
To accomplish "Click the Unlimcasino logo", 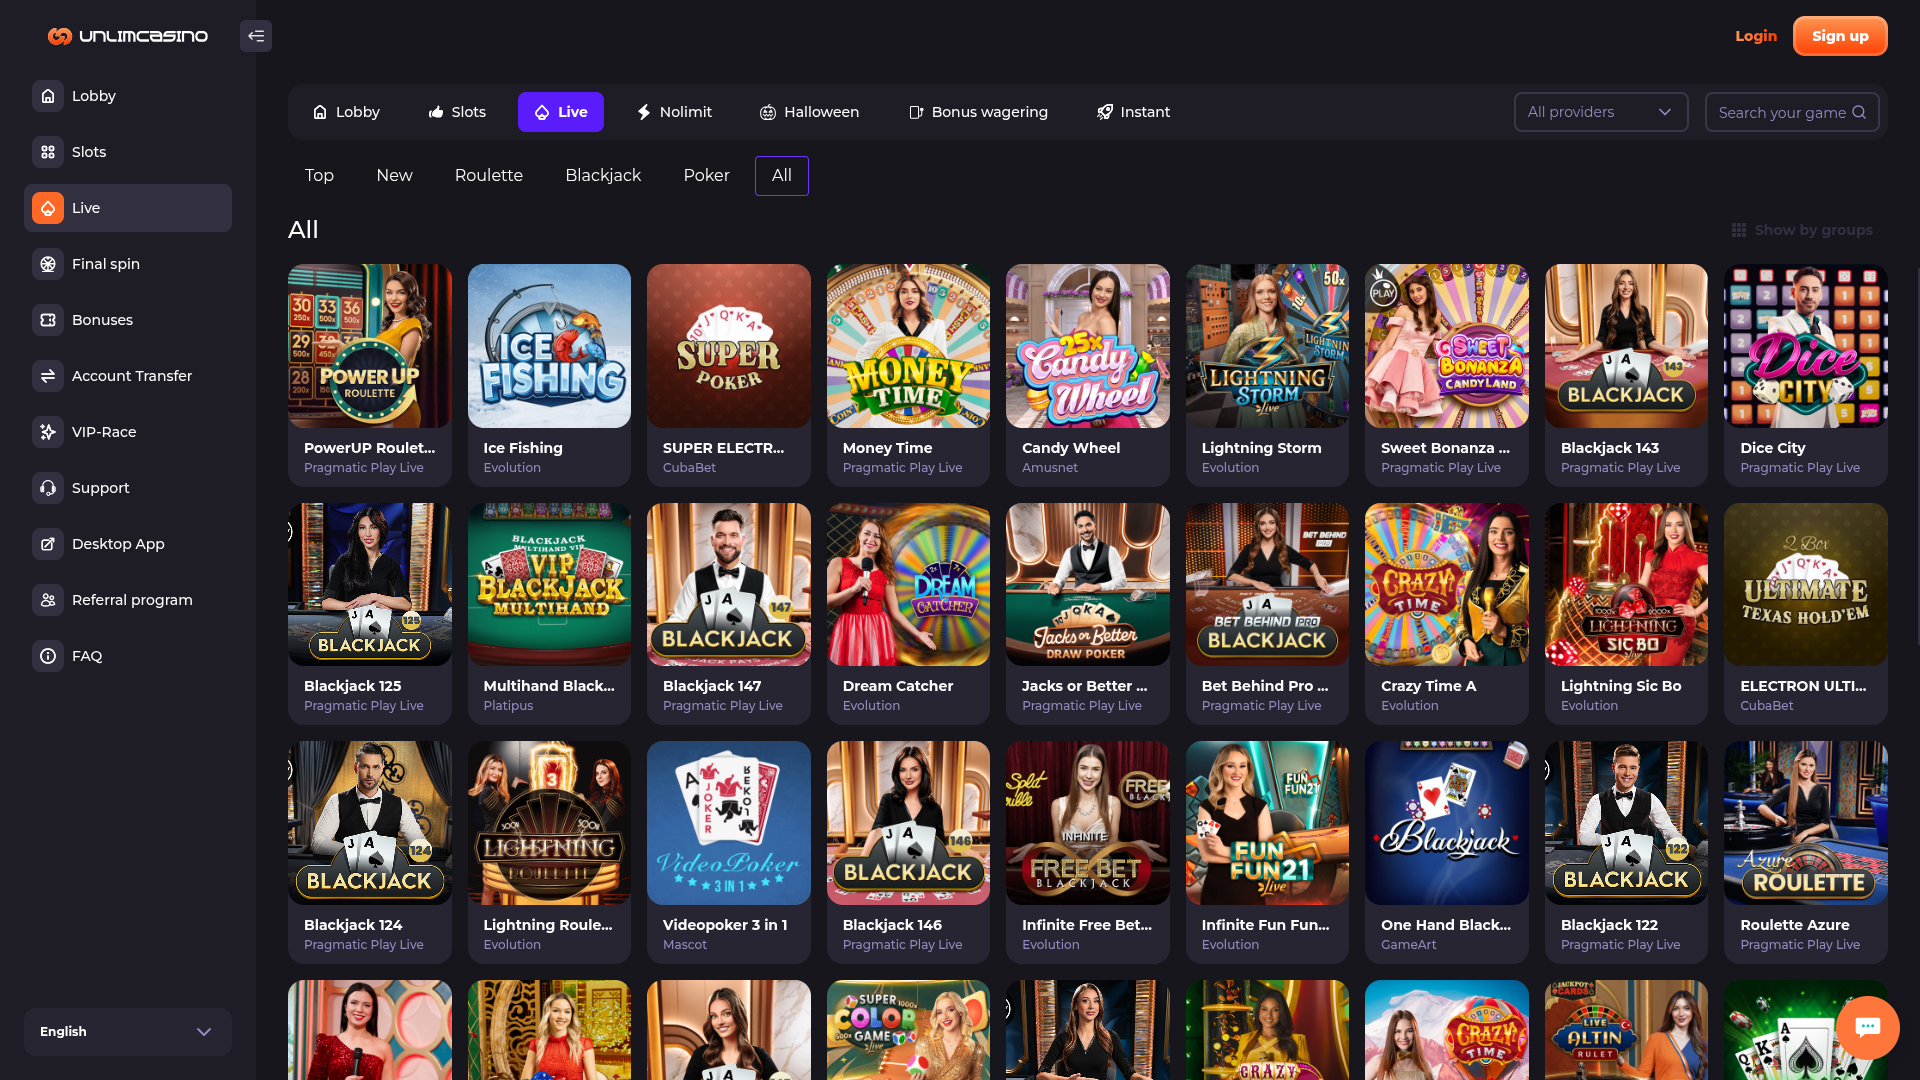I will pyautogui.click(x=128, y=36).
